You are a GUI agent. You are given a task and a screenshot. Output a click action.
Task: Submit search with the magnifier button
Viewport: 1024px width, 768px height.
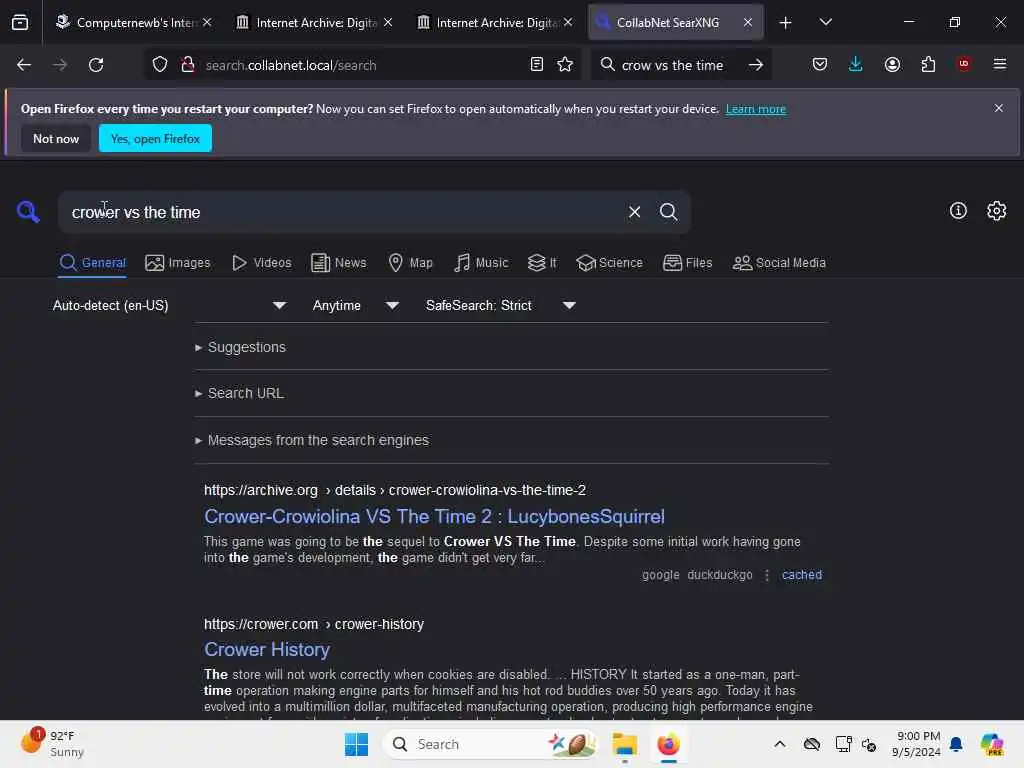tap(668, 212)
